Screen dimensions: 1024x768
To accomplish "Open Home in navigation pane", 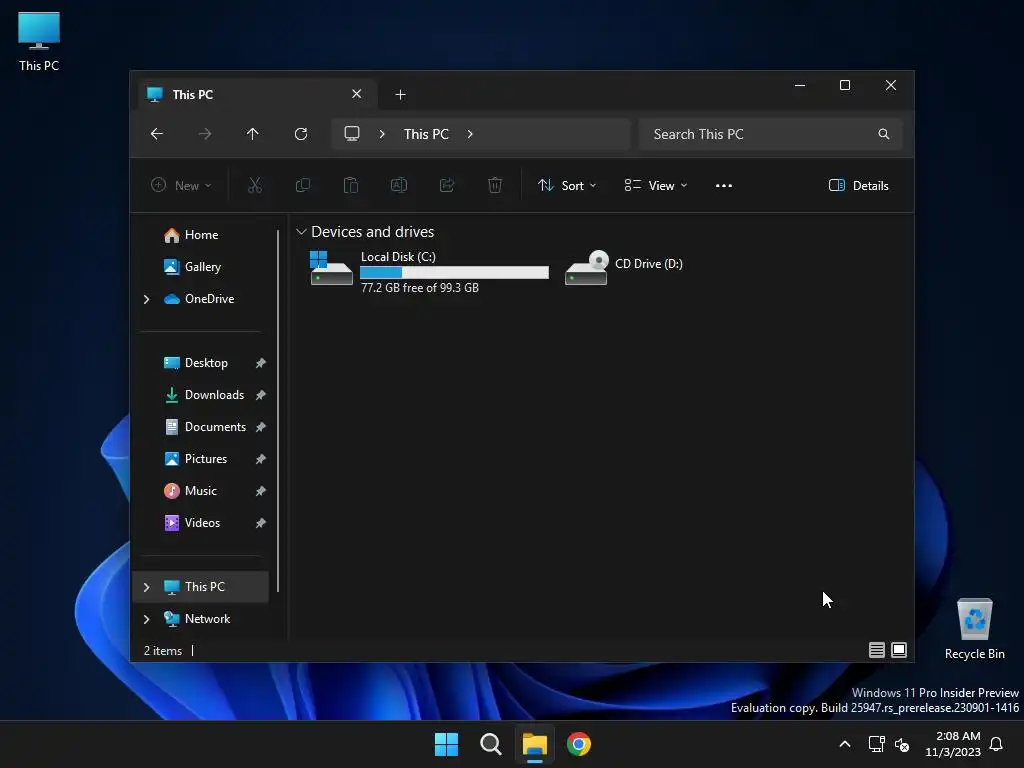I will [x=201, y=235].
